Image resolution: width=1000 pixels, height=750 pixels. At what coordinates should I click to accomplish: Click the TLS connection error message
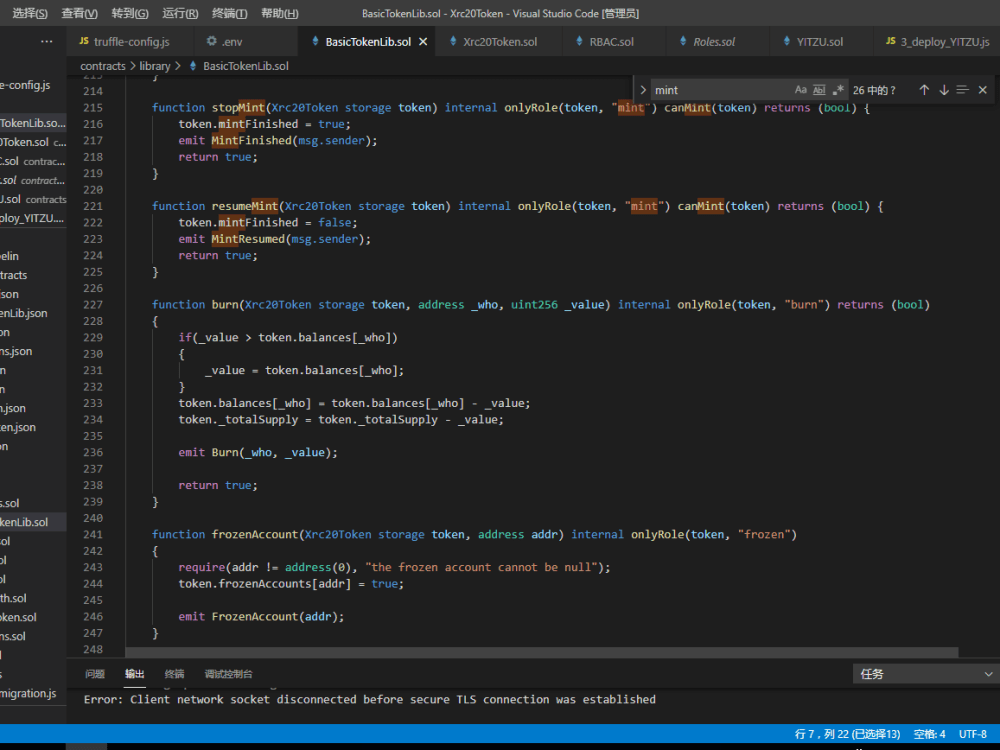(369, 700)
